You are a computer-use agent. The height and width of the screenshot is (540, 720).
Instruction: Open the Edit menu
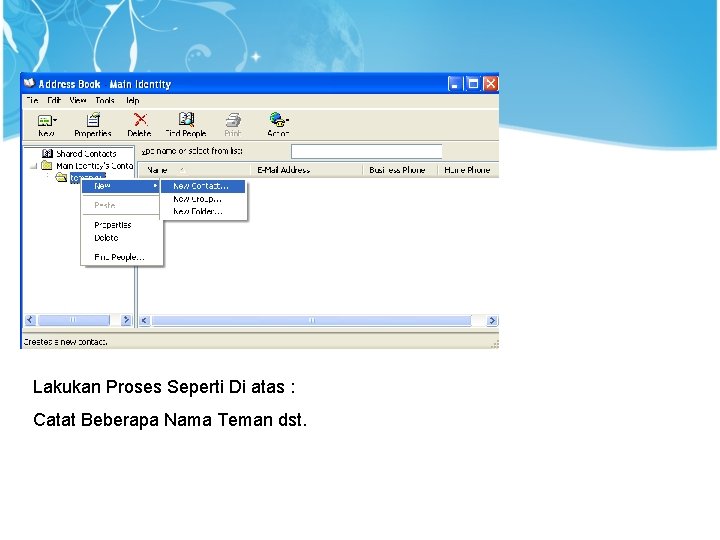pos(54,100)
